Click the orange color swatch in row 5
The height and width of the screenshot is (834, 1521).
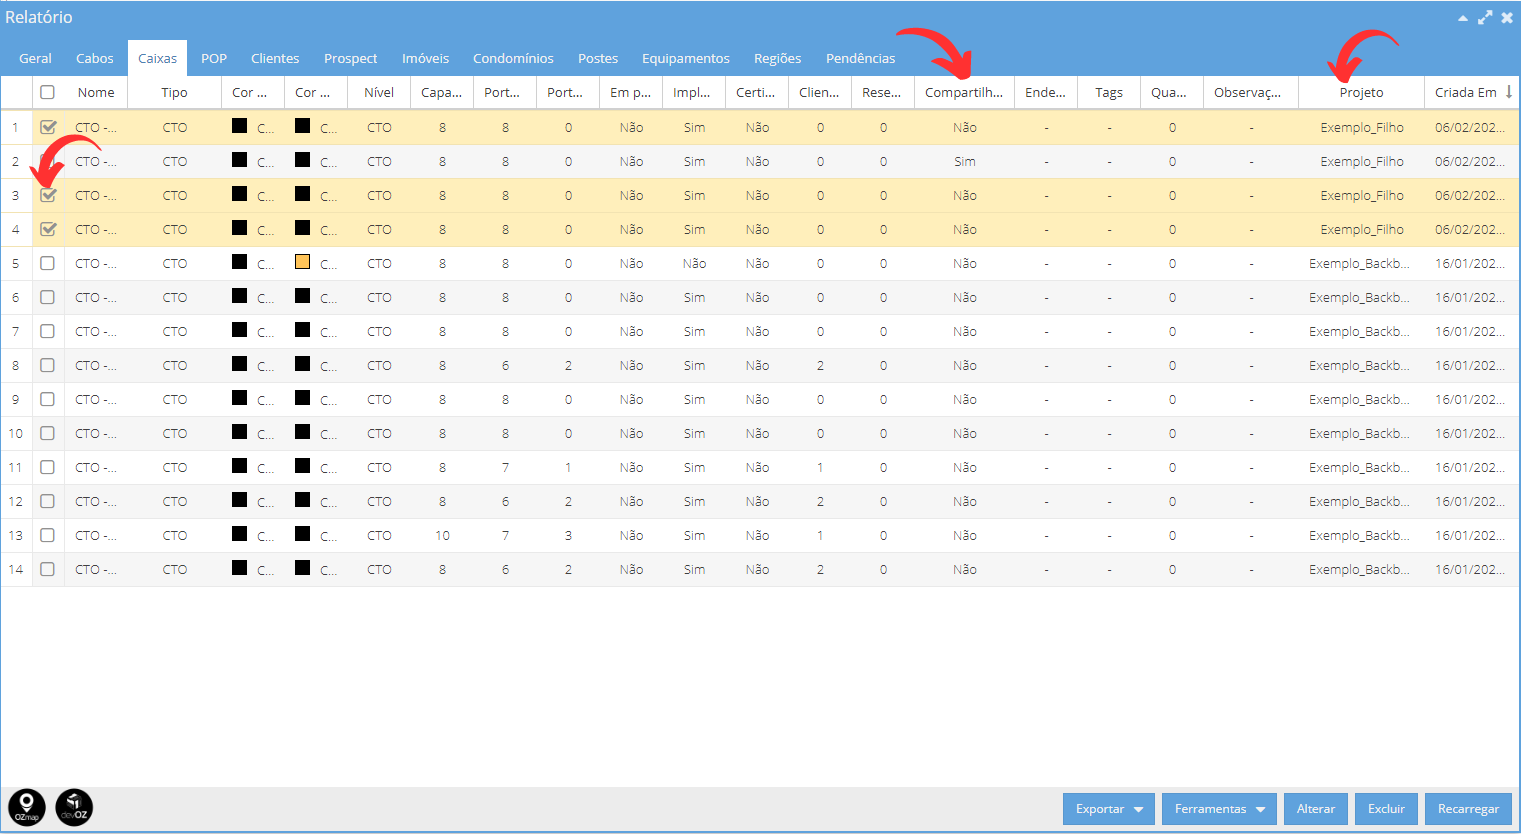(x=302, y=262)
